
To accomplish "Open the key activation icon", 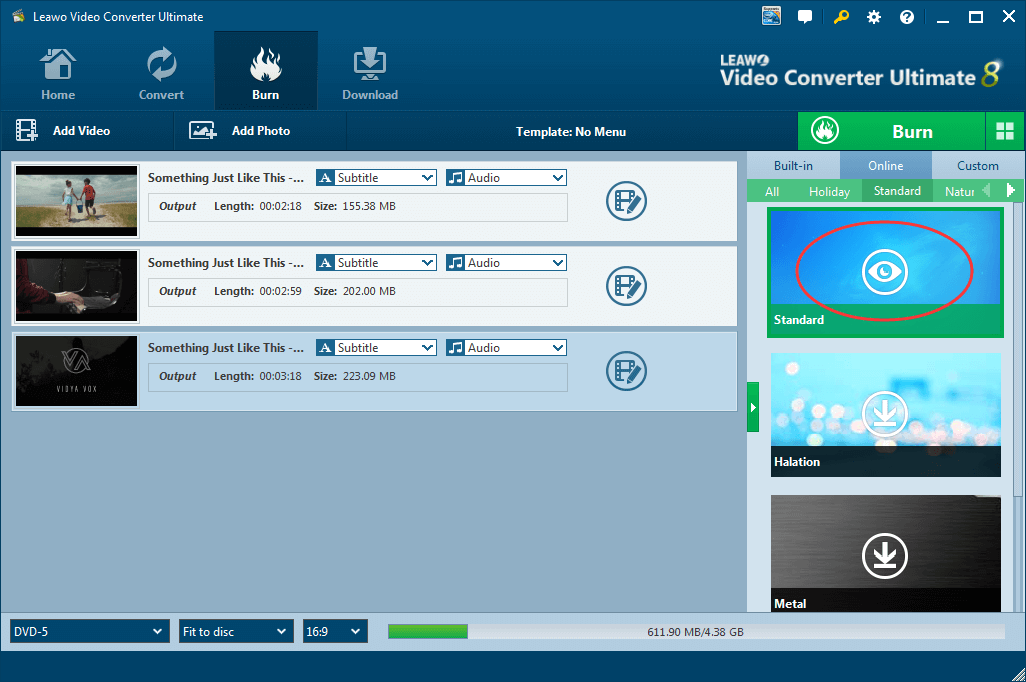I will coord(841,17).
